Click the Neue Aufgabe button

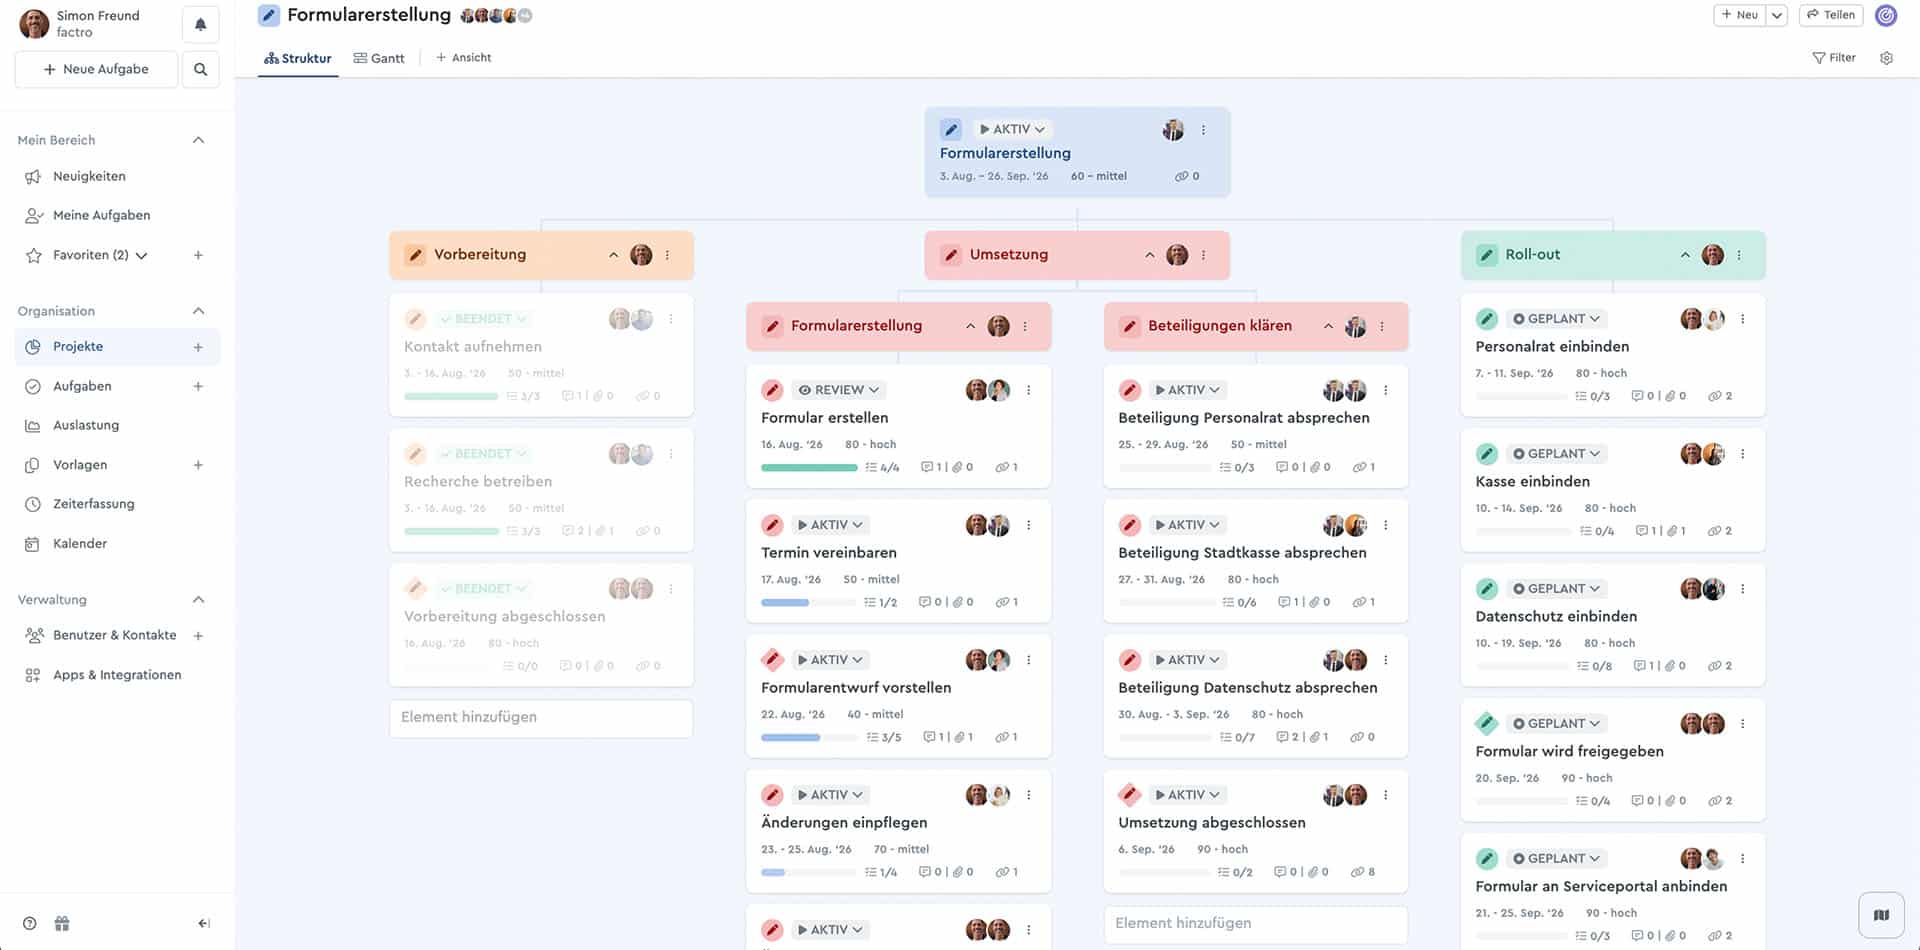click(96, 69)
